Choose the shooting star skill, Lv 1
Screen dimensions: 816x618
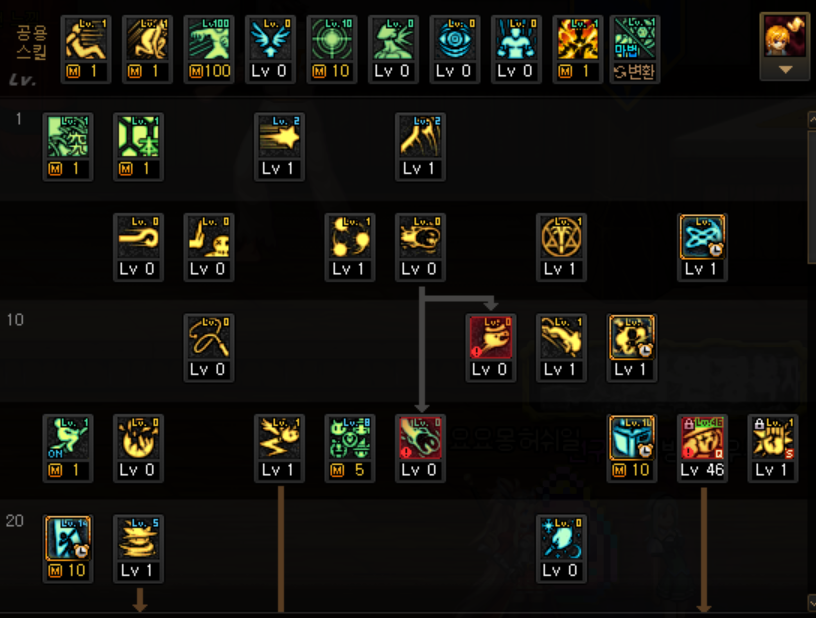[x=279, y=147]
